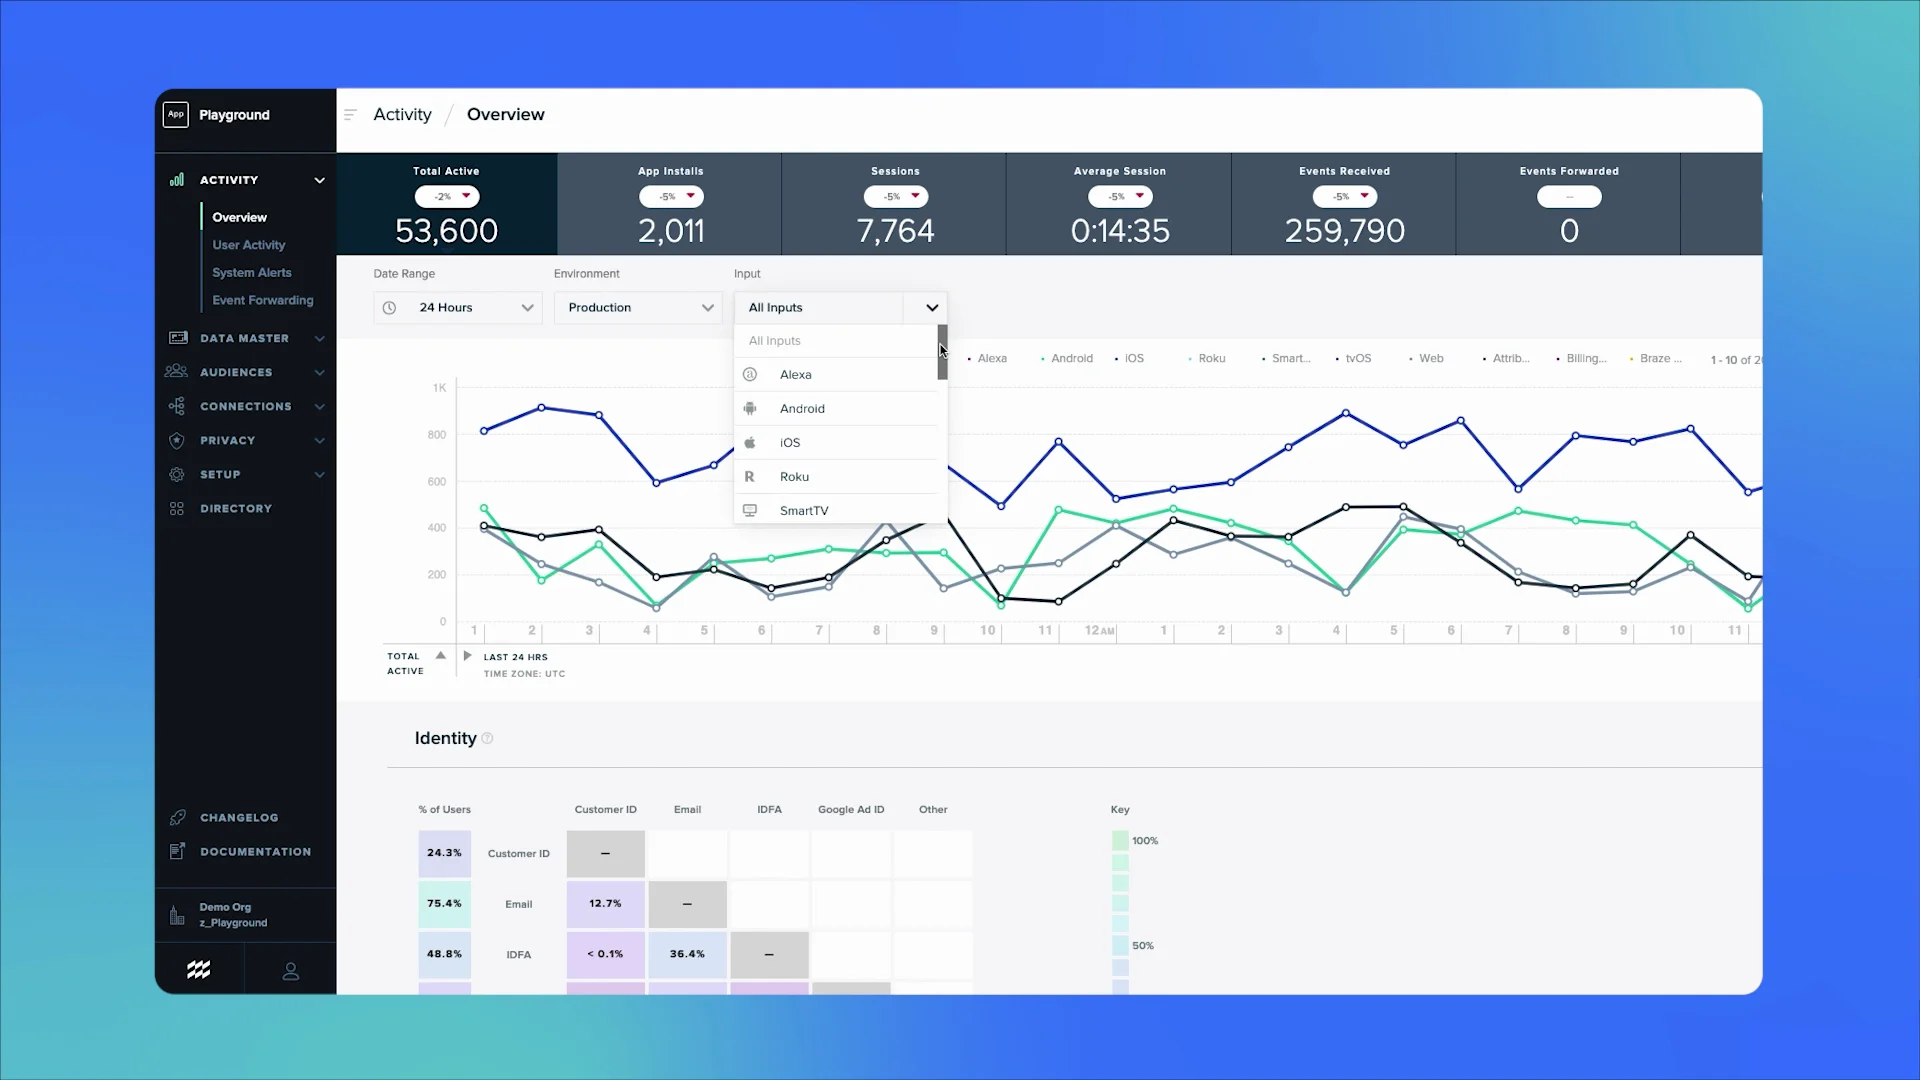Click the Privacy sidebar icon
The width and height of the screenshot is (1920, 1080).
pos(177,440)
